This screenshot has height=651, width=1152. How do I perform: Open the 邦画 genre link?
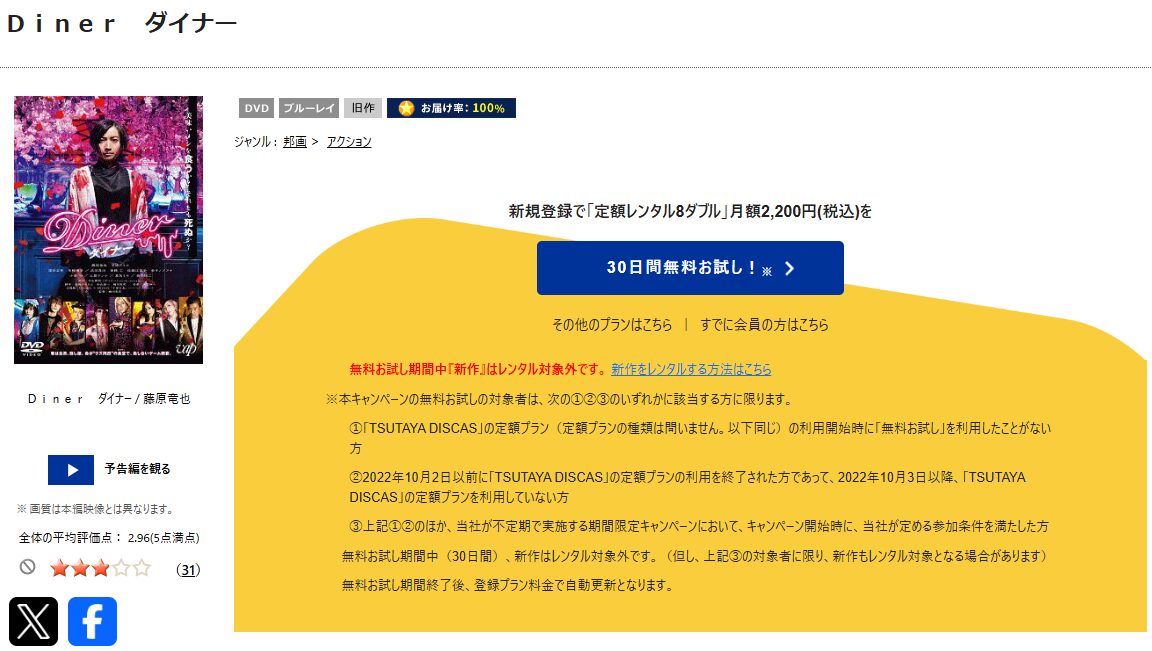click(293, 141)
